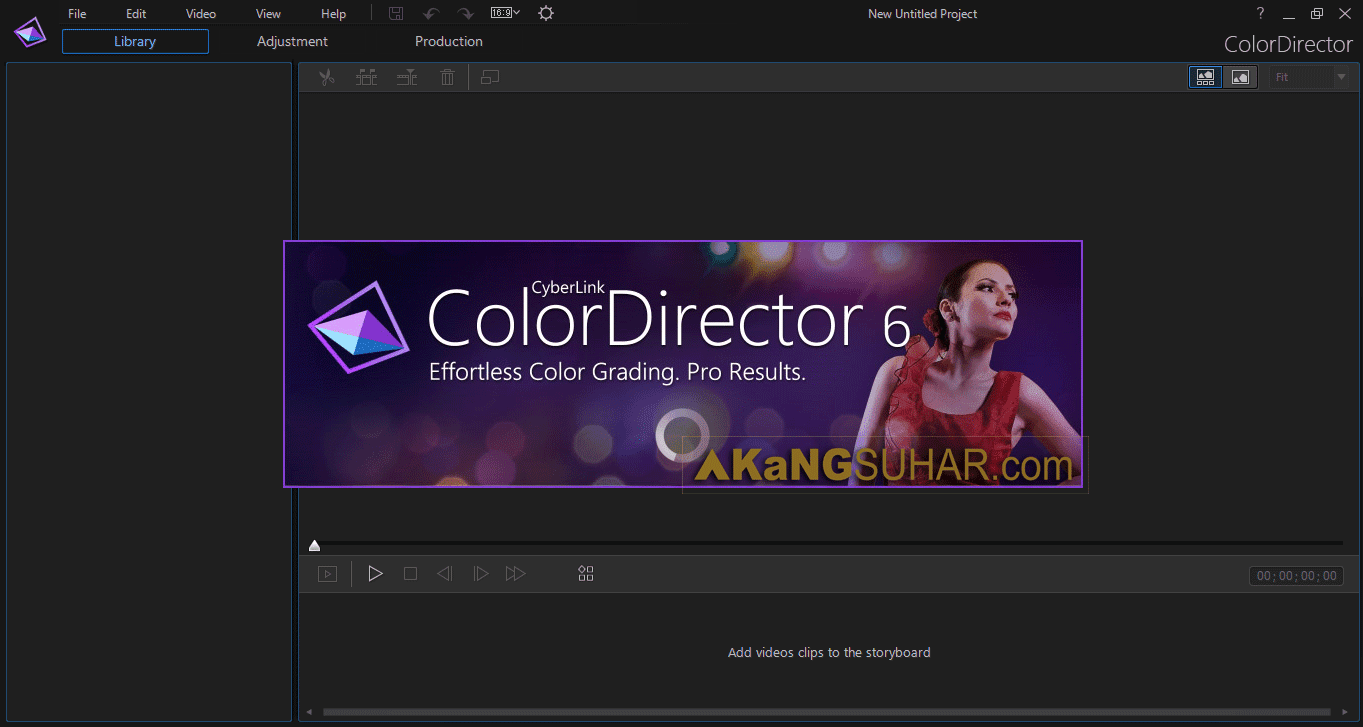
Task: Click the toolbar icon right of the scissors
Action: [366, 77]
